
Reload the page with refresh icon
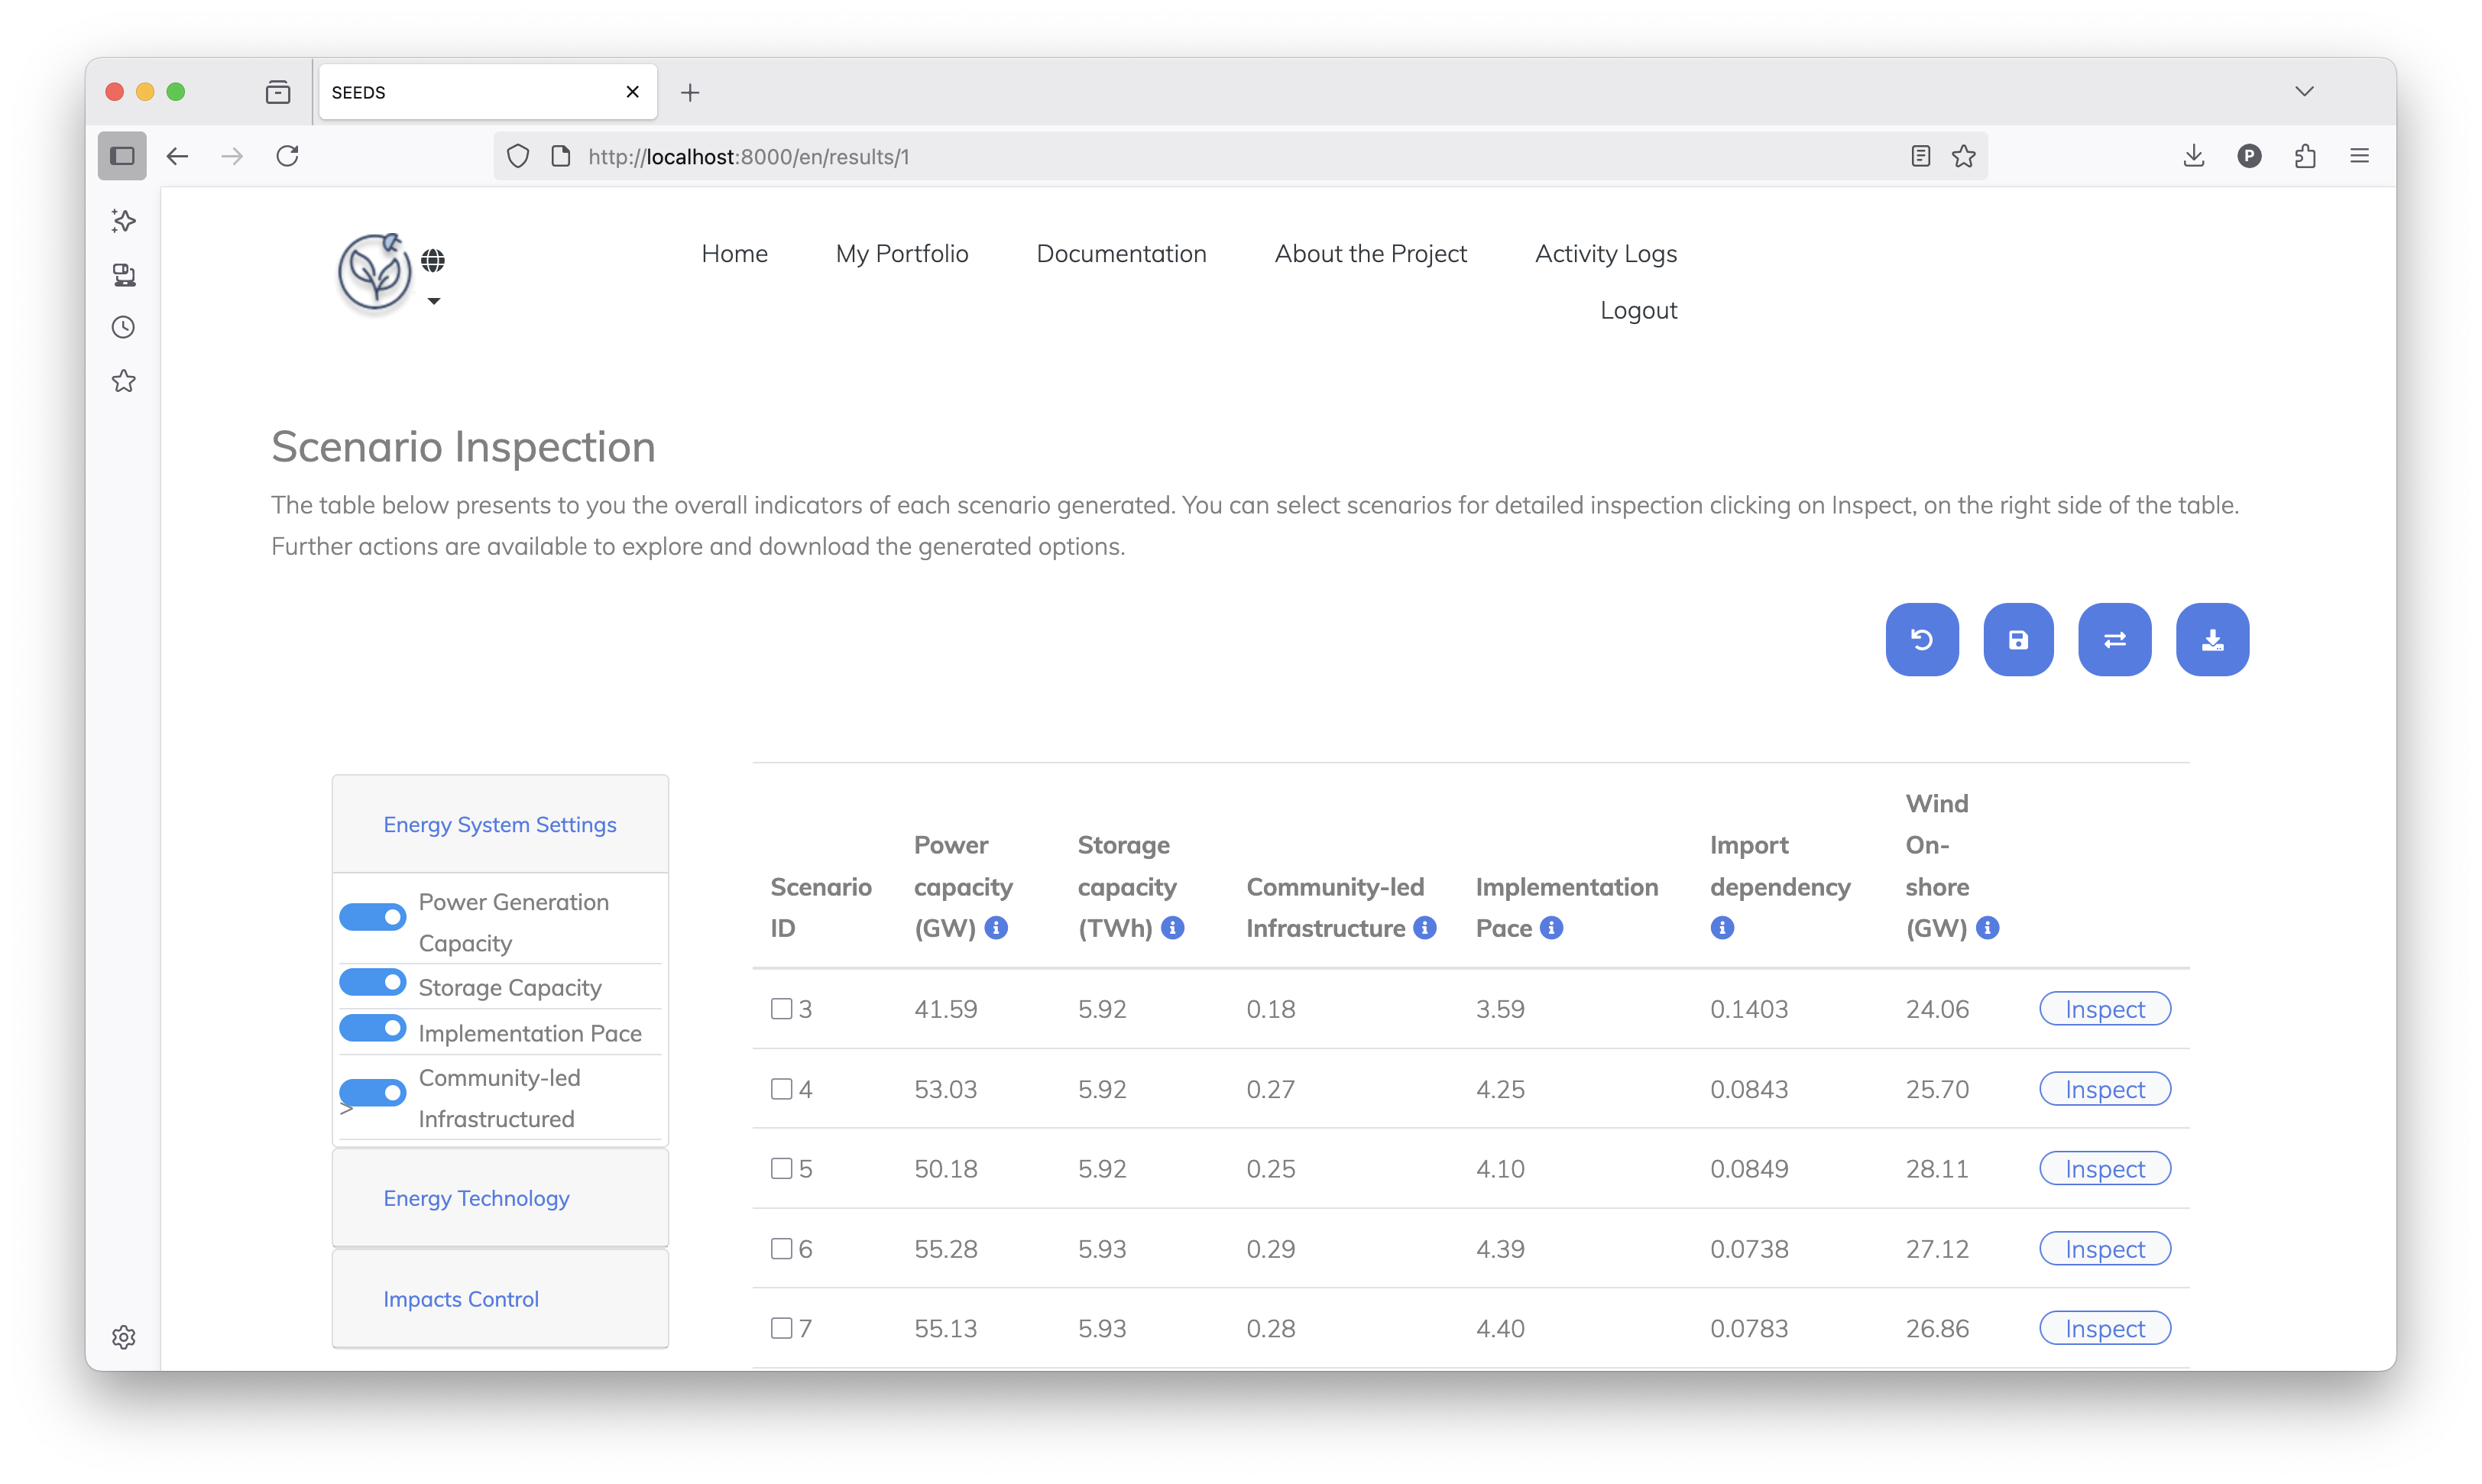(x=288, y=156)
